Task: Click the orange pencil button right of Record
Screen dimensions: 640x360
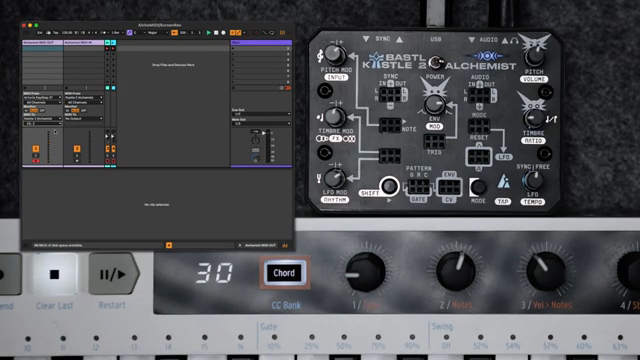Action: click(x=238, y=33)
